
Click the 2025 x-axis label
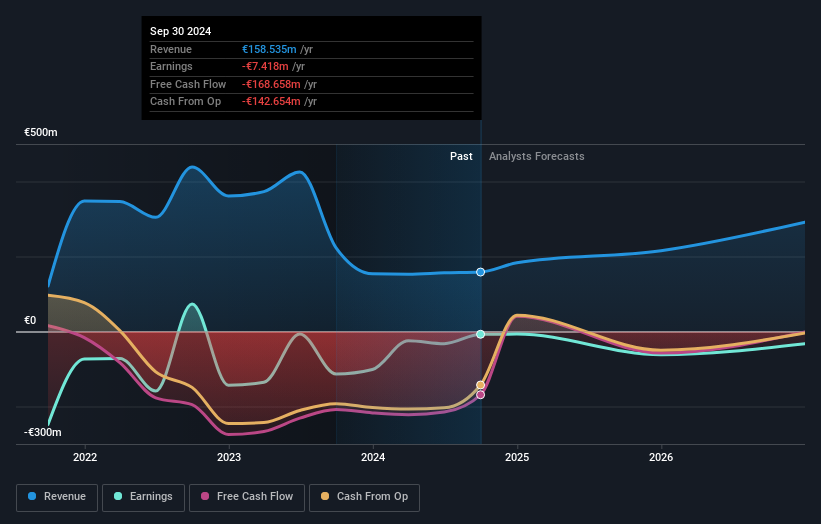click(x=517, y=457)
